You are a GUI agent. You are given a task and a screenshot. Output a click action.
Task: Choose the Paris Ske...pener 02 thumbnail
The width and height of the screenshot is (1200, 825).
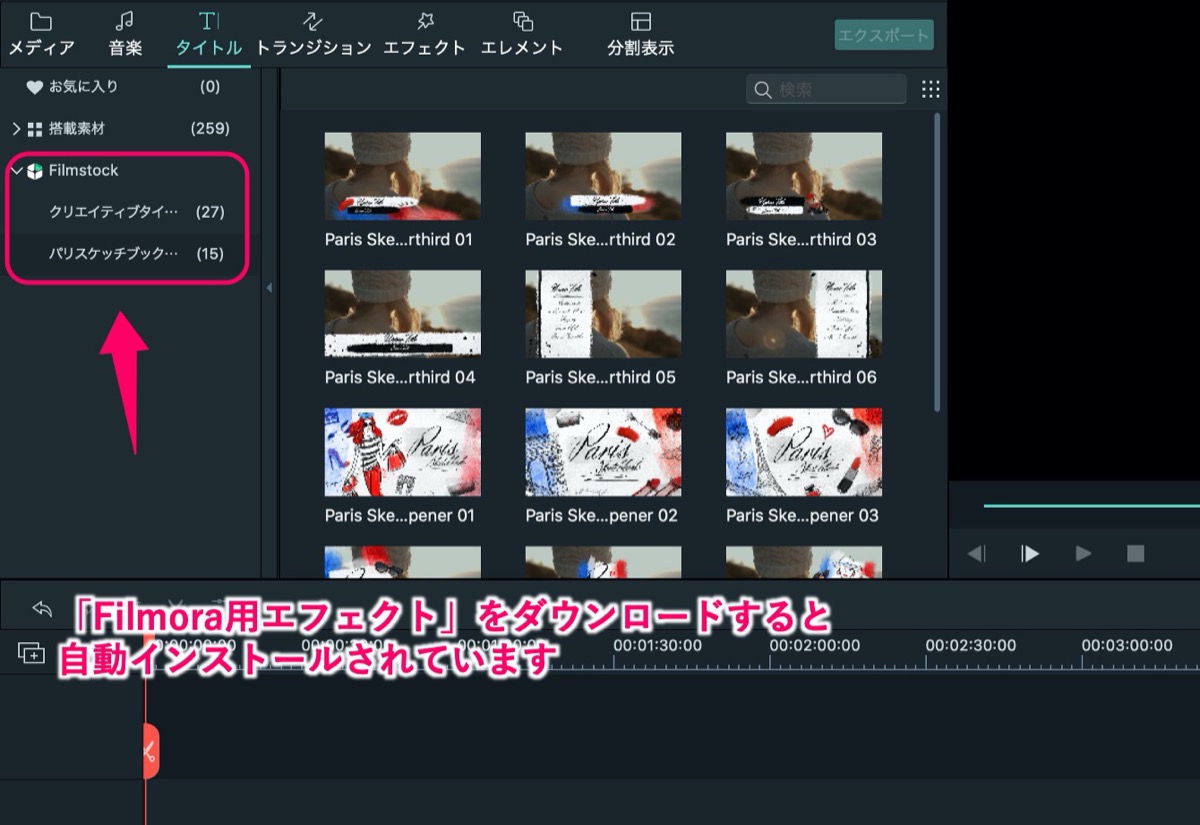pyautogui.click(x=603, y=452)
